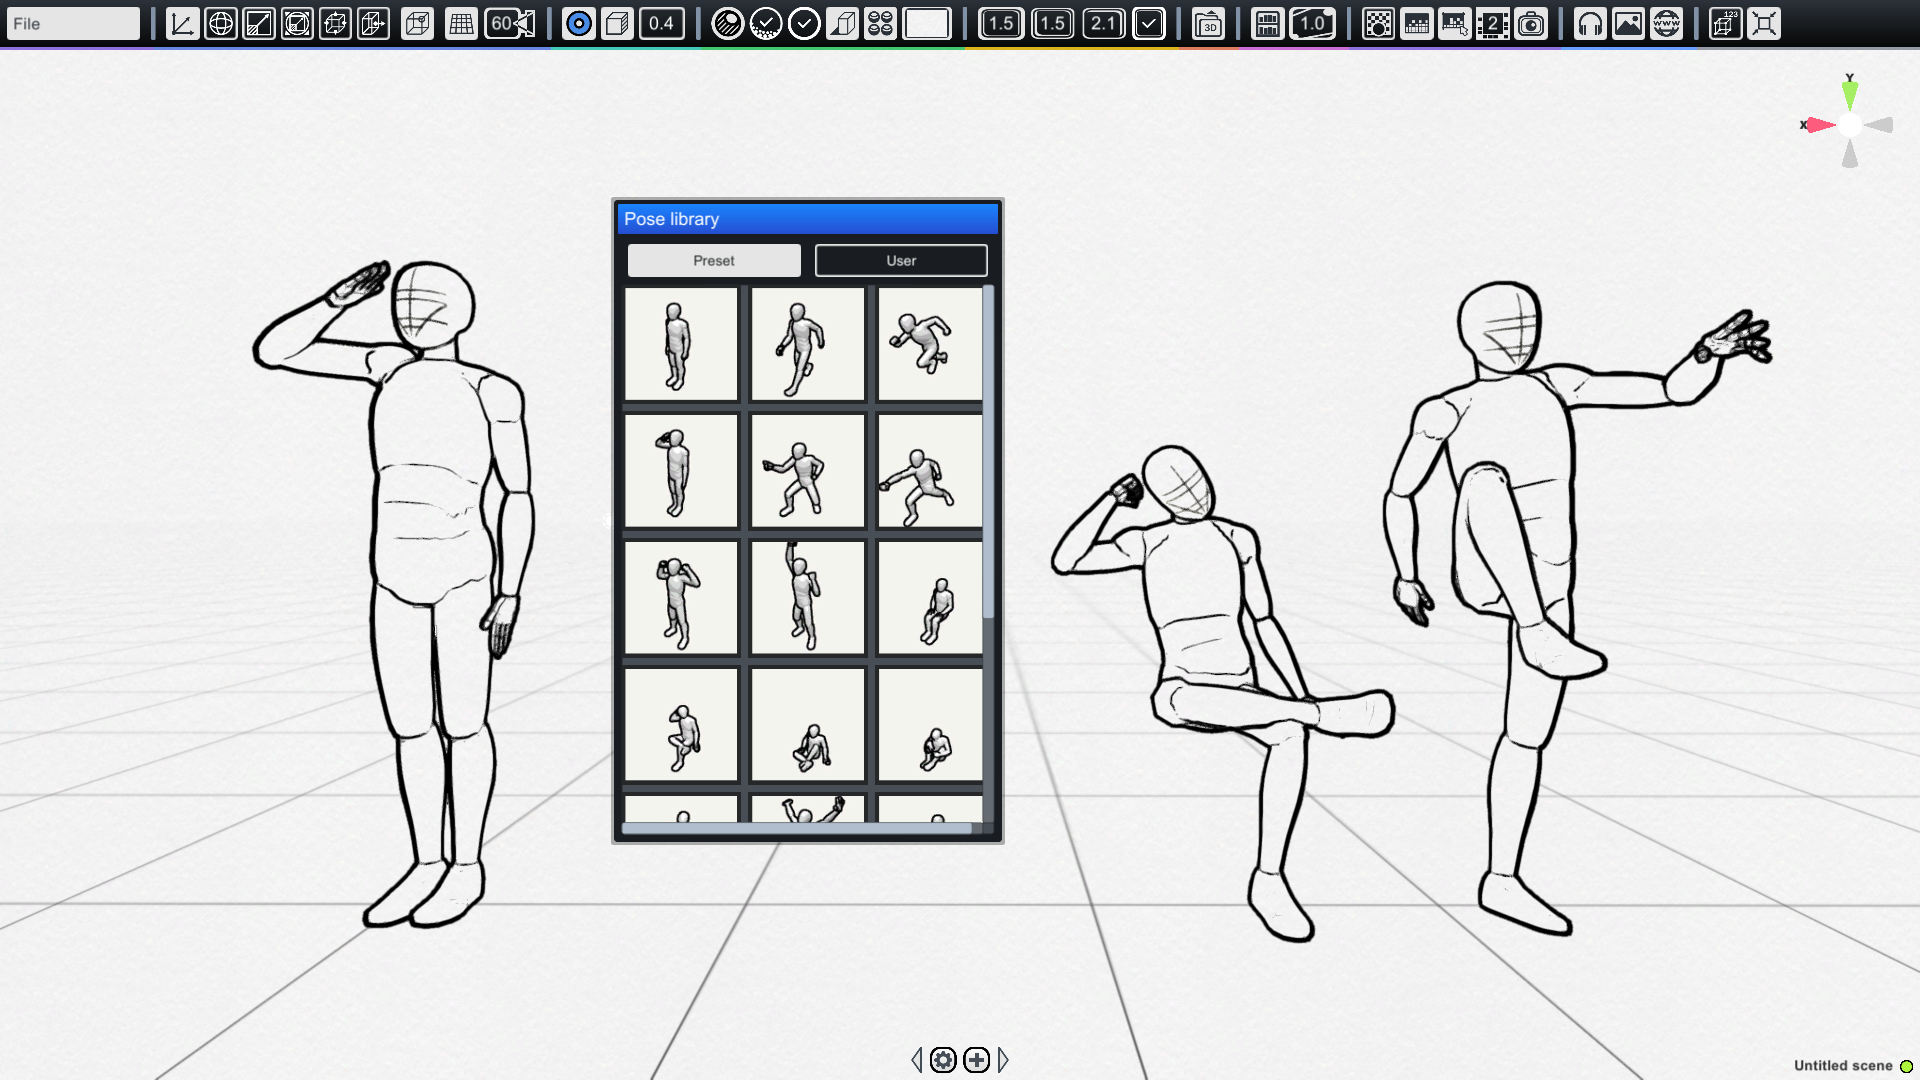Switch to the User tab in Pose library
This screenshot has width=1920, height=1080.
click(900, 260)
